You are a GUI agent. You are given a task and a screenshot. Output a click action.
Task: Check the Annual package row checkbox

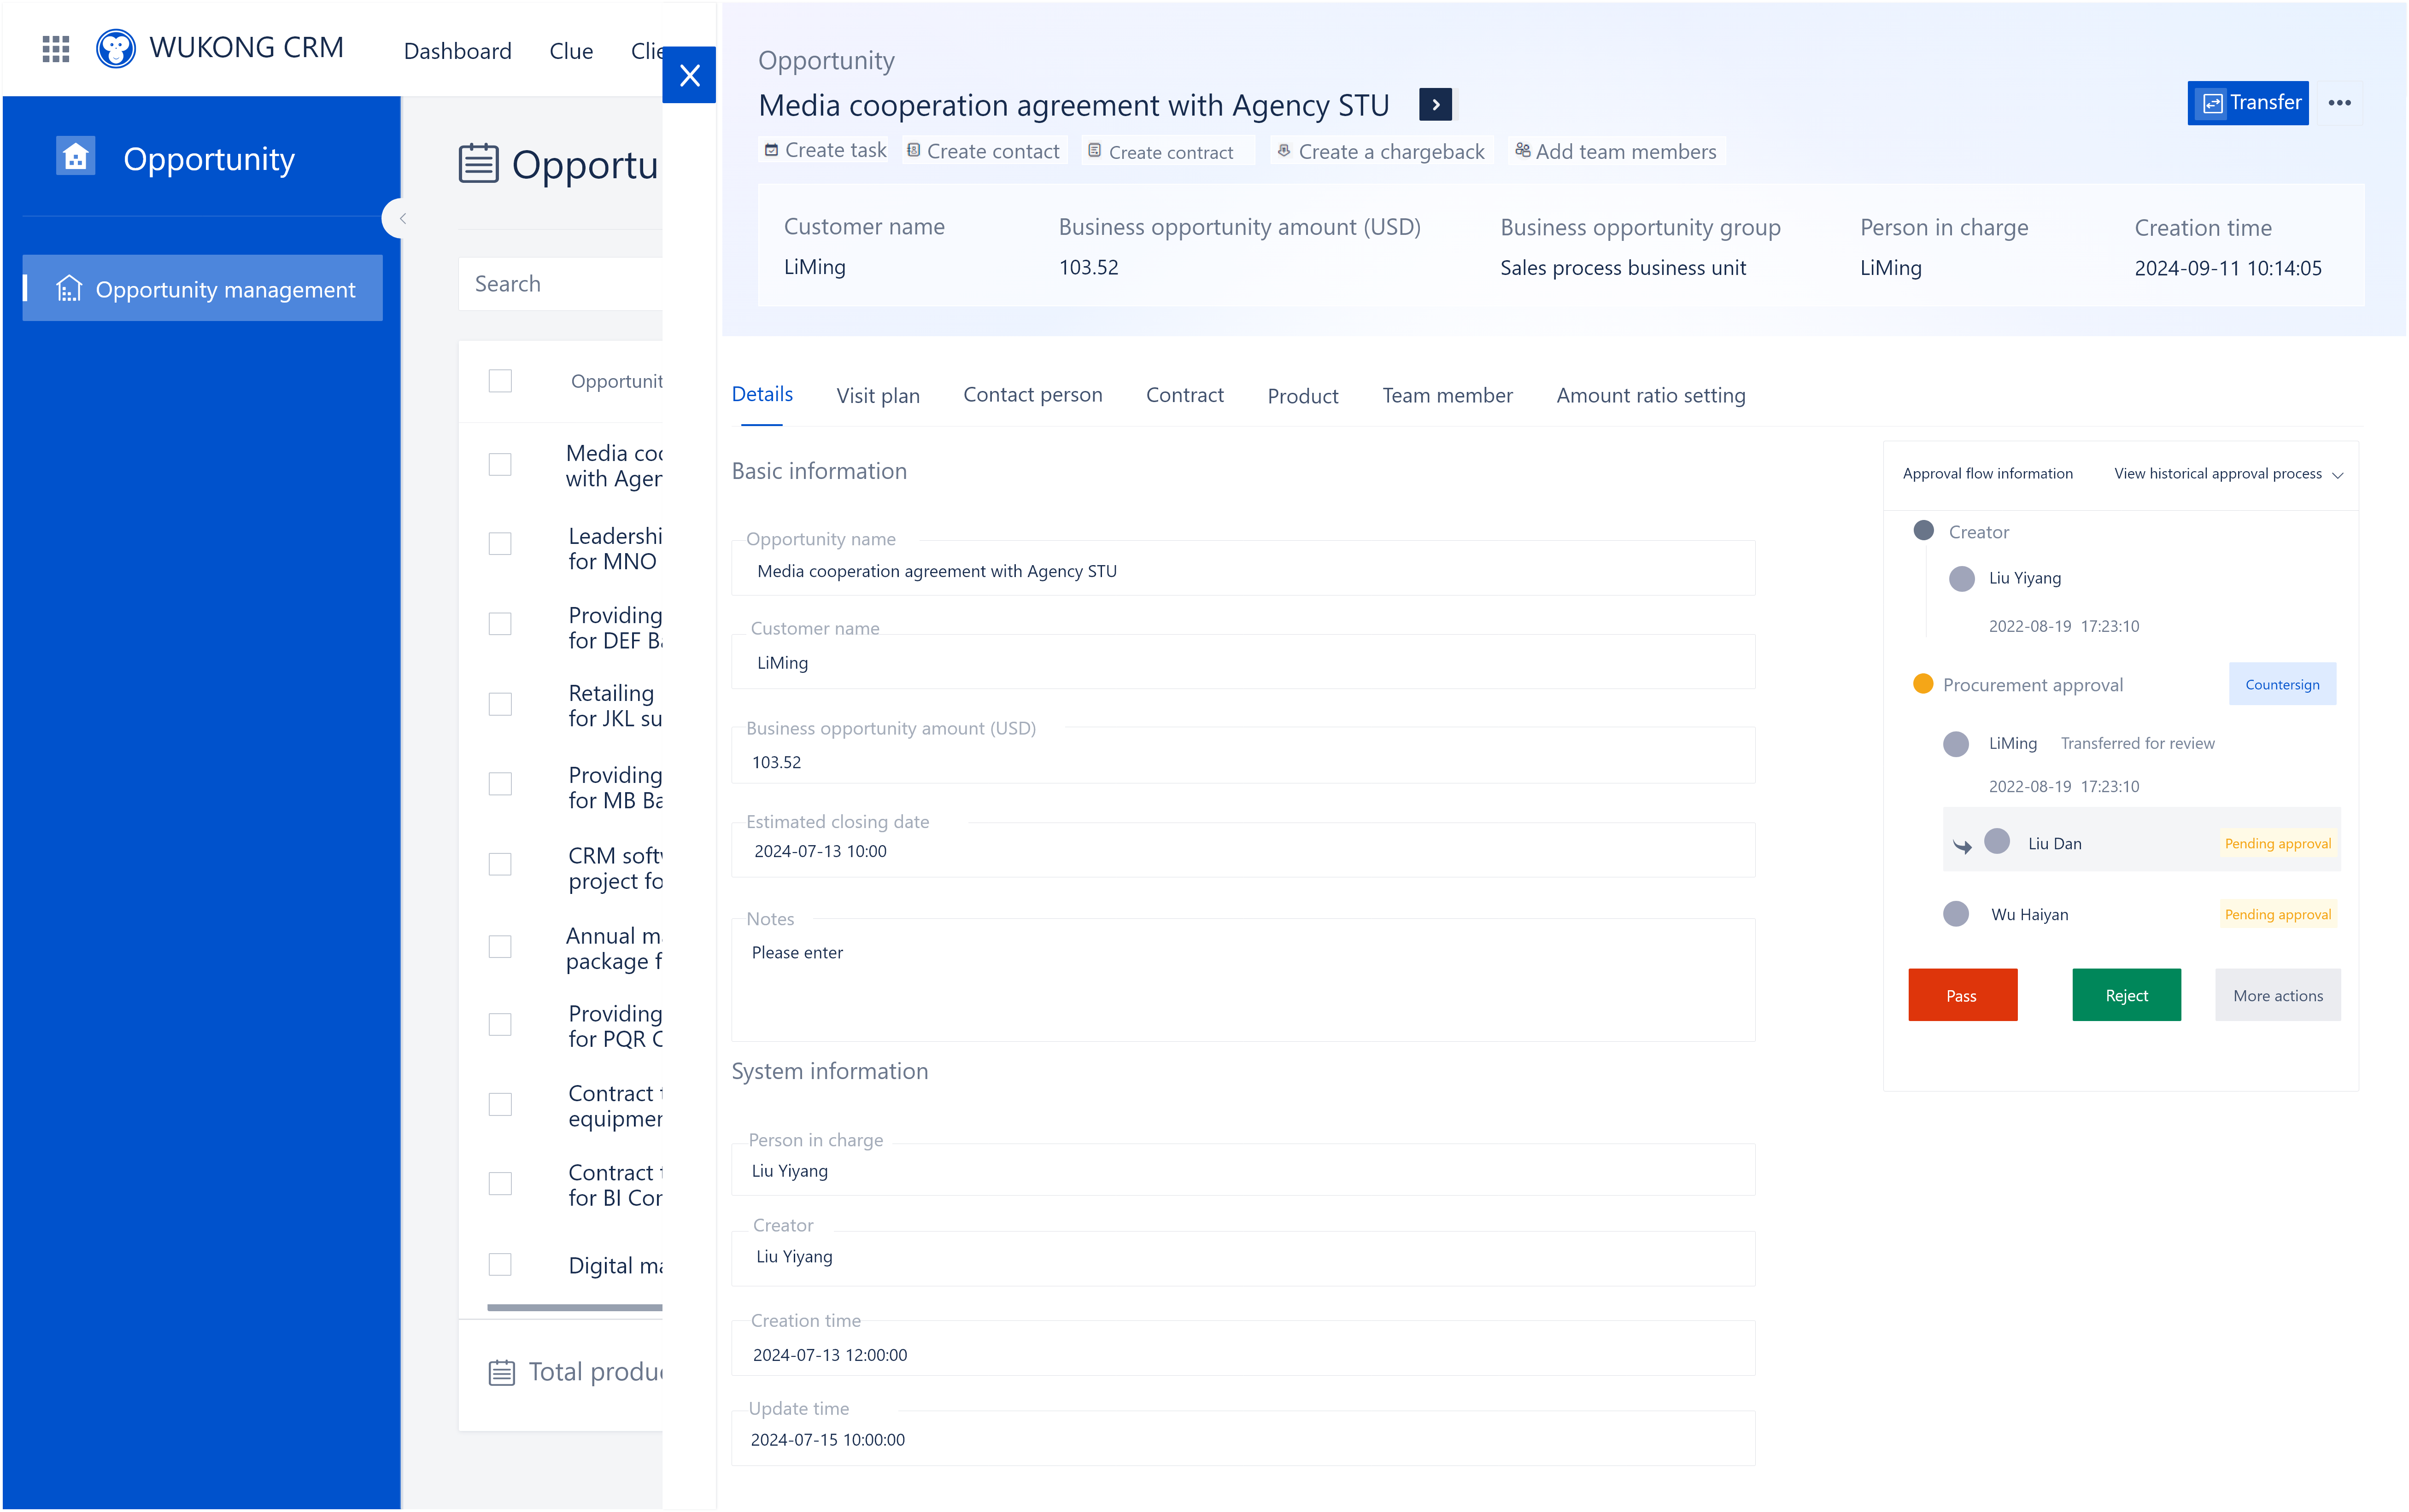coord(500,947)
